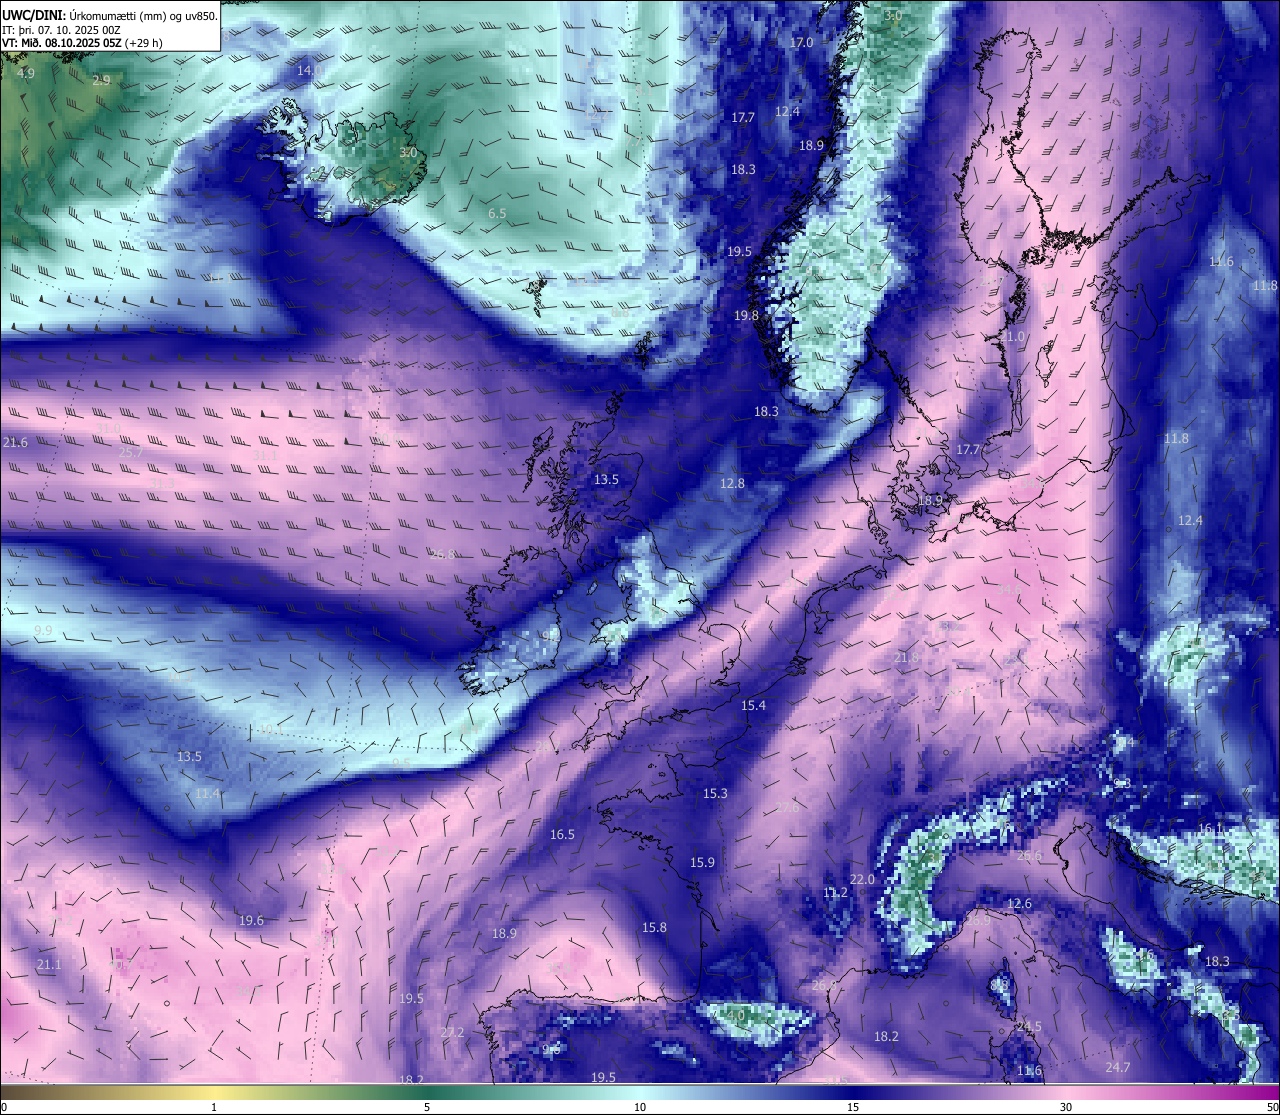Click the map value 22.0
This screenshot has height=1115, width=1280.
862,879
